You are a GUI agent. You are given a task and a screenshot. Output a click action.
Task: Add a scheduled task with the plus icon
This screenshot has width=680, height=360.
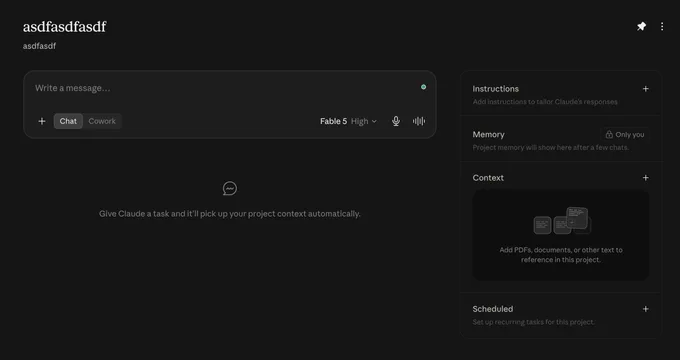(x=645, y=309)
